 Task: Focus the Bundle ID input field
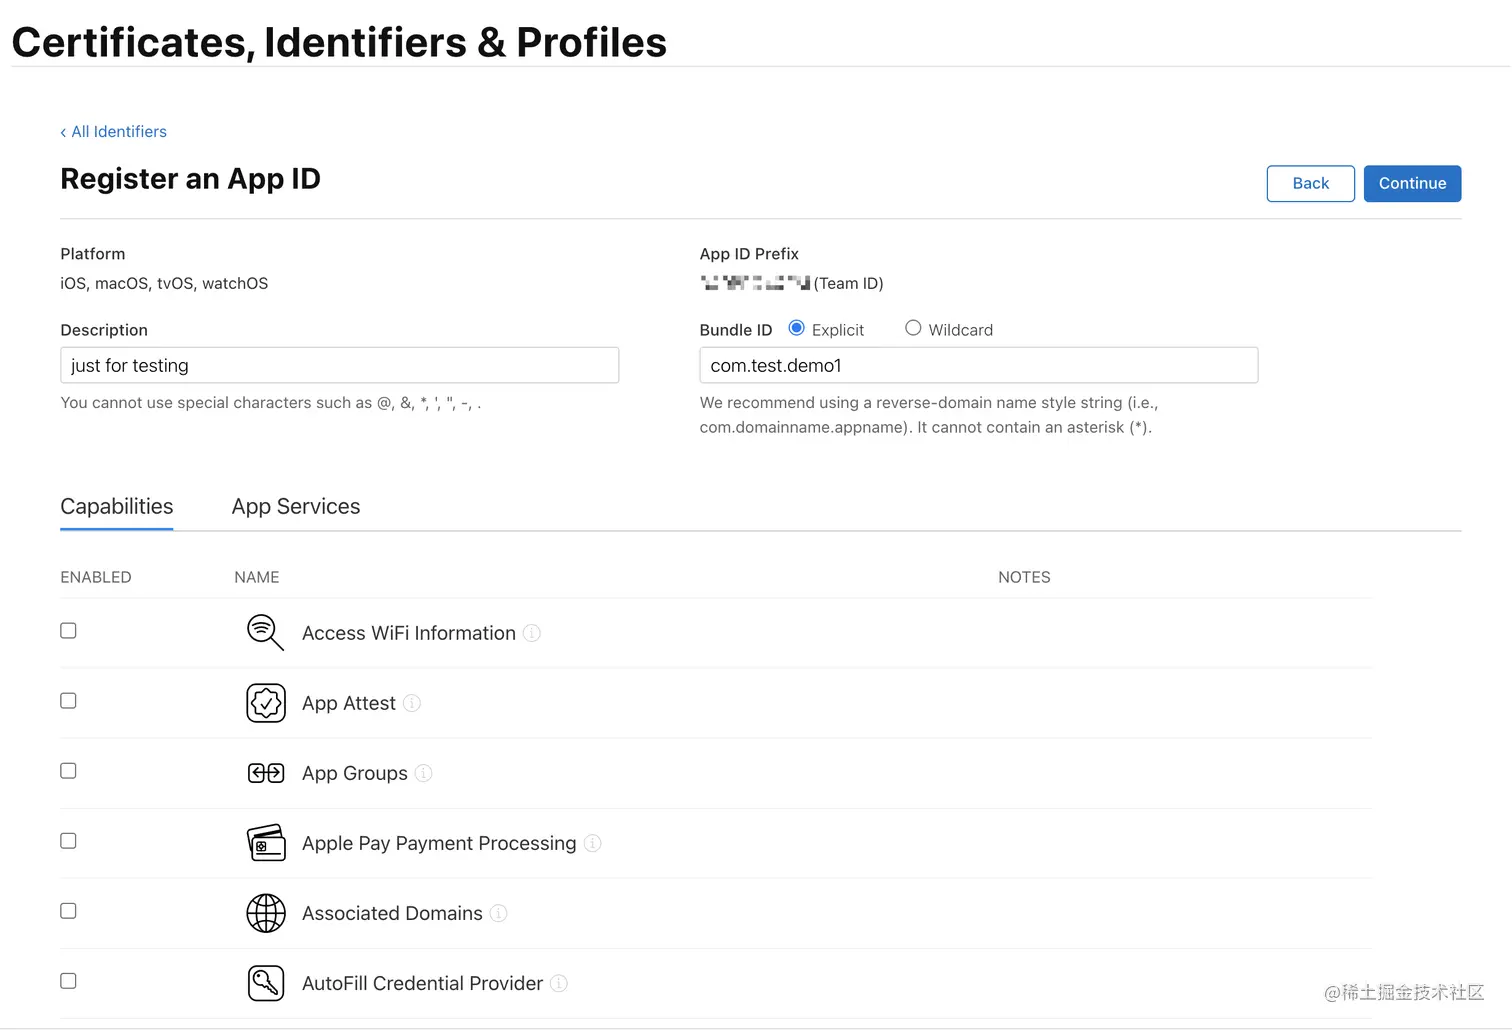point(978,366)
